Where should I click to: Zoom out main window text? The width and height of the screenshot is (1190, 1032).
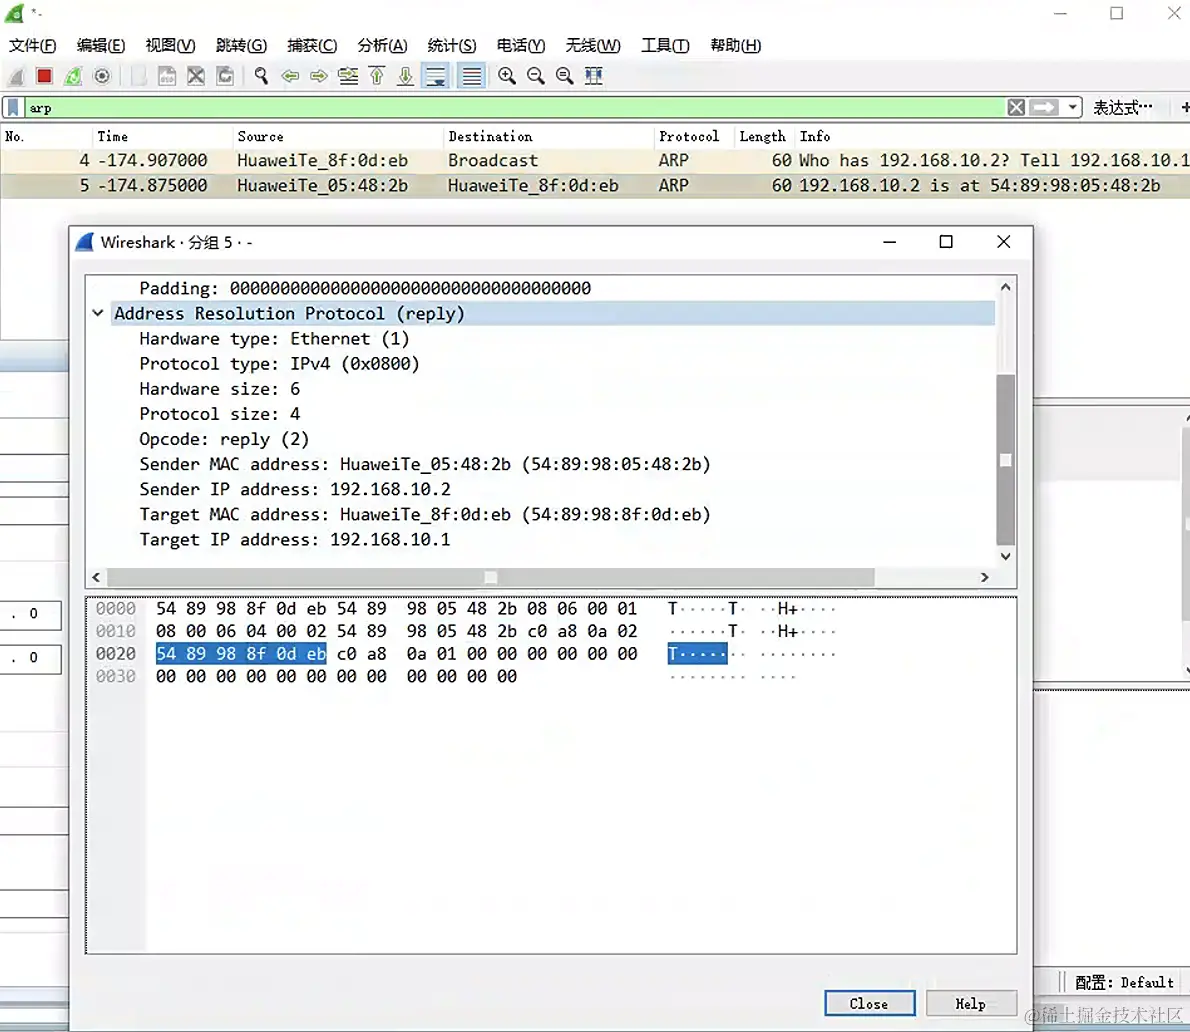(x=536, y=76)
